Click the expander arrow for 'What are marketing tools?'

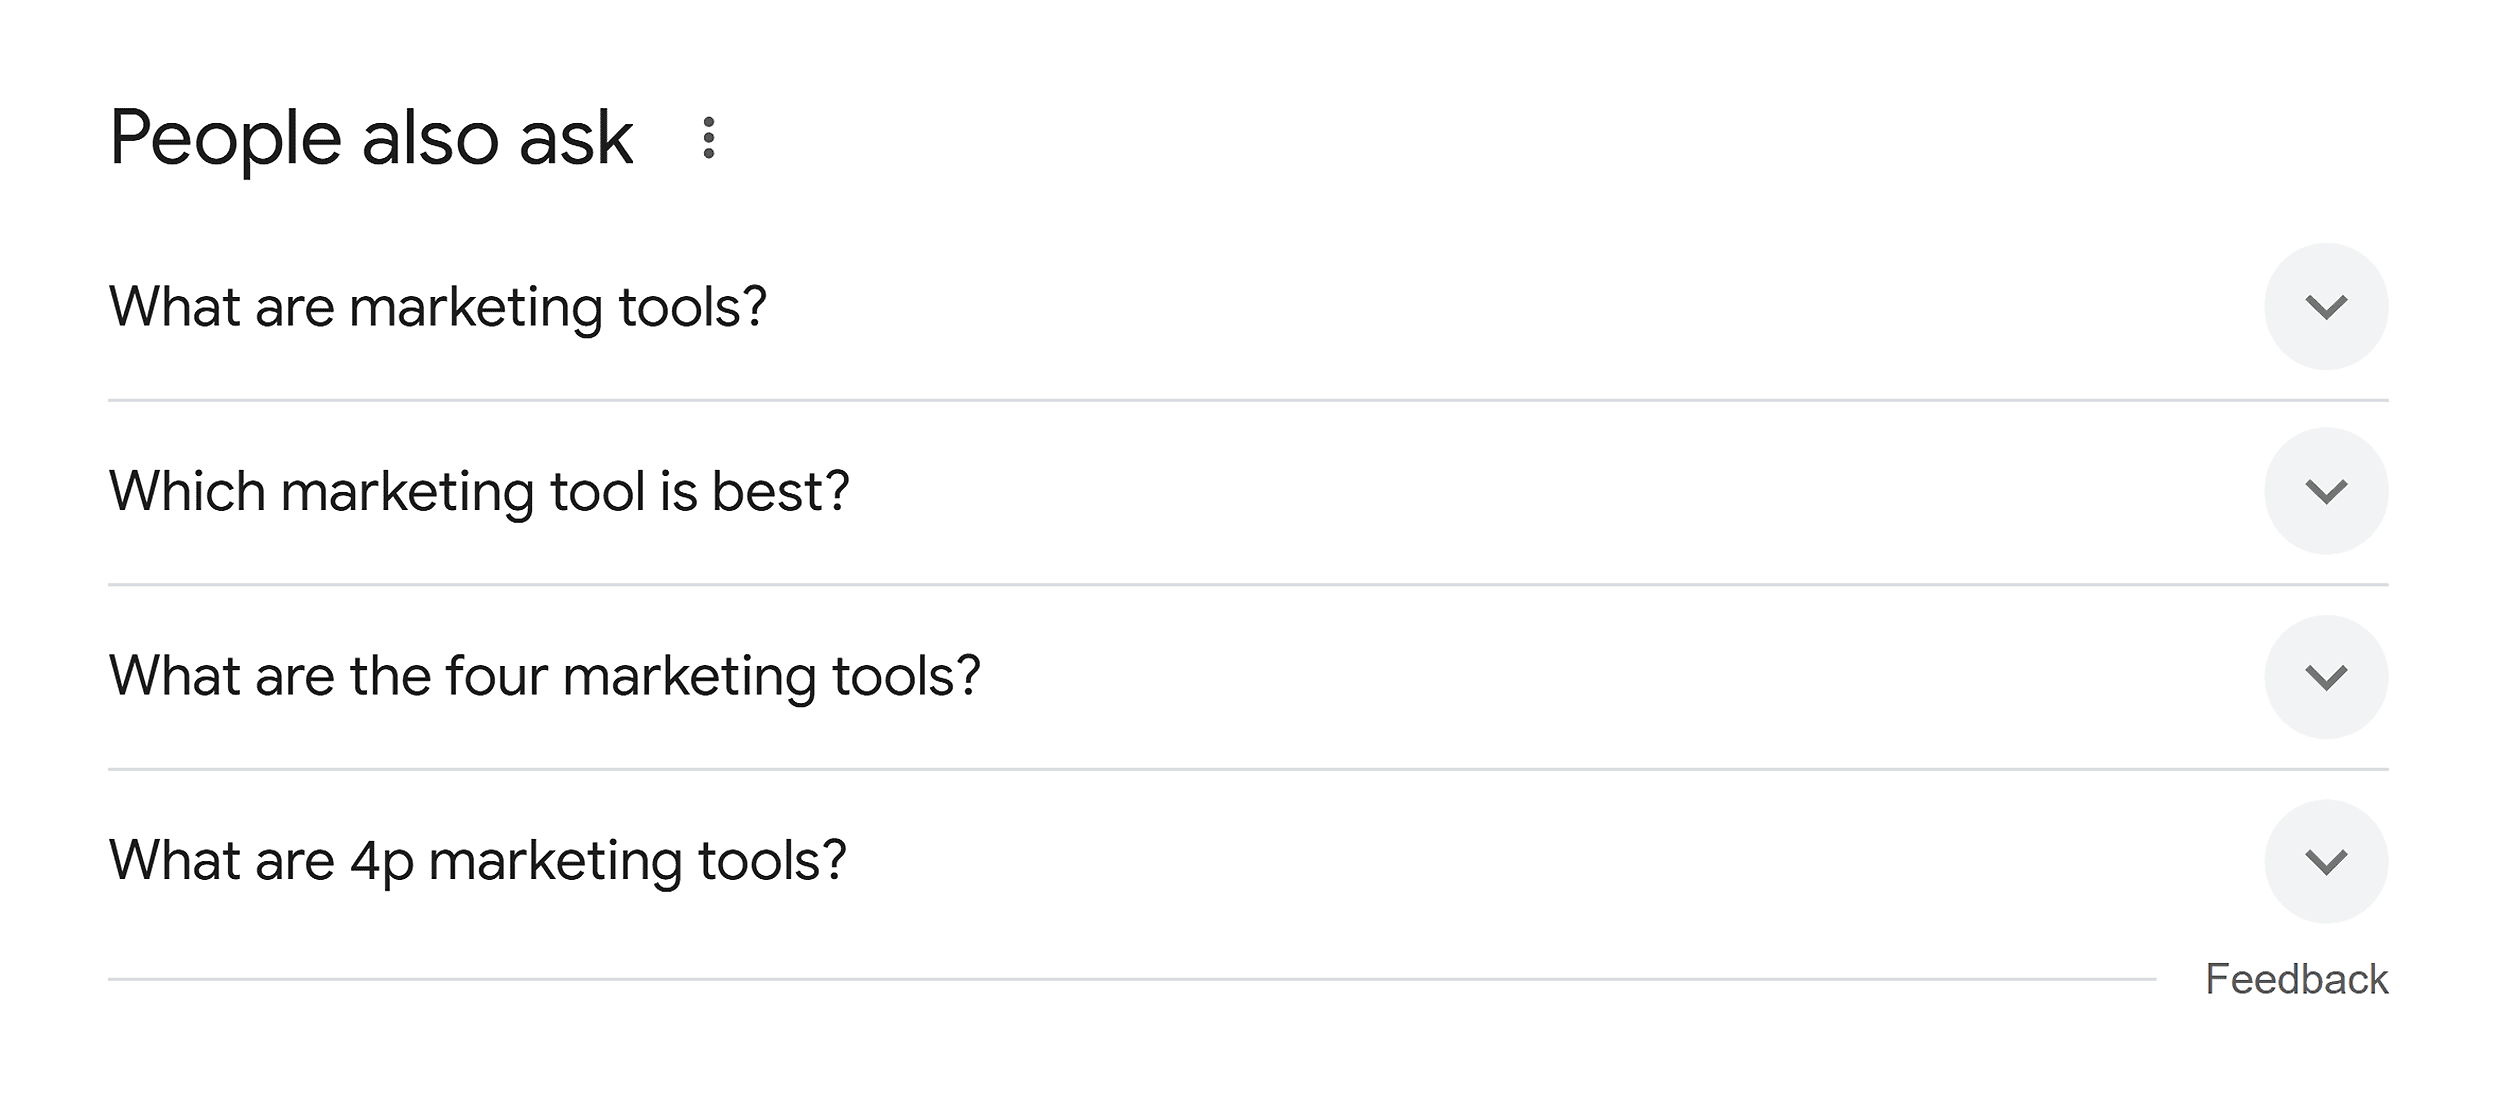point(2326,306)
